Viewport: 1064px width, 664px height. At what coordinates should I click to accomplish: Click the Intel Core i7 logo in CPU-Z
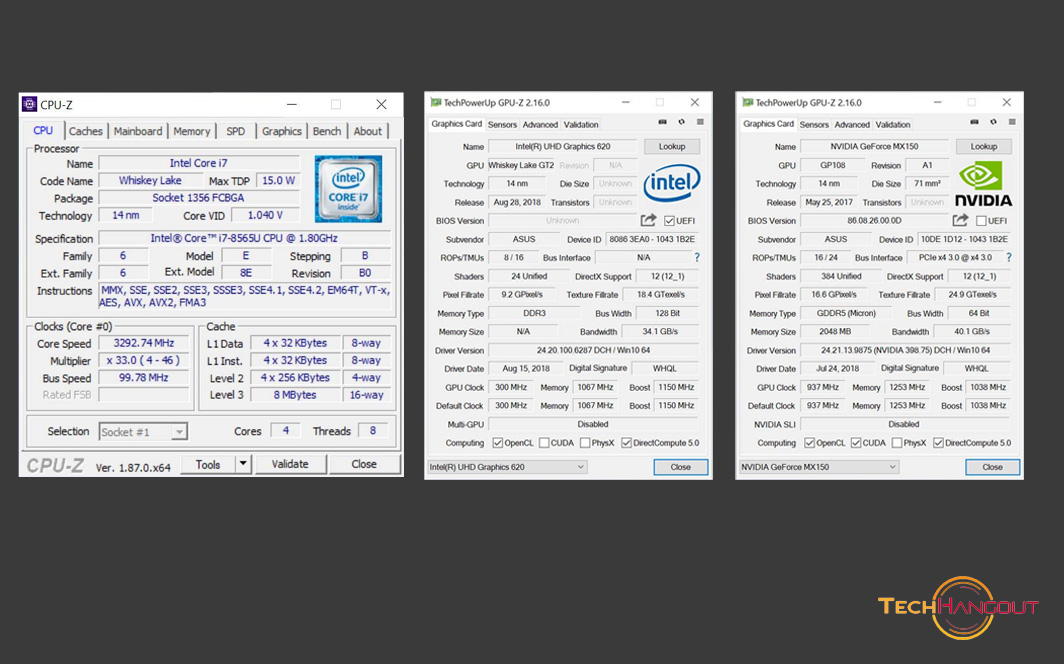coord(348,189)
